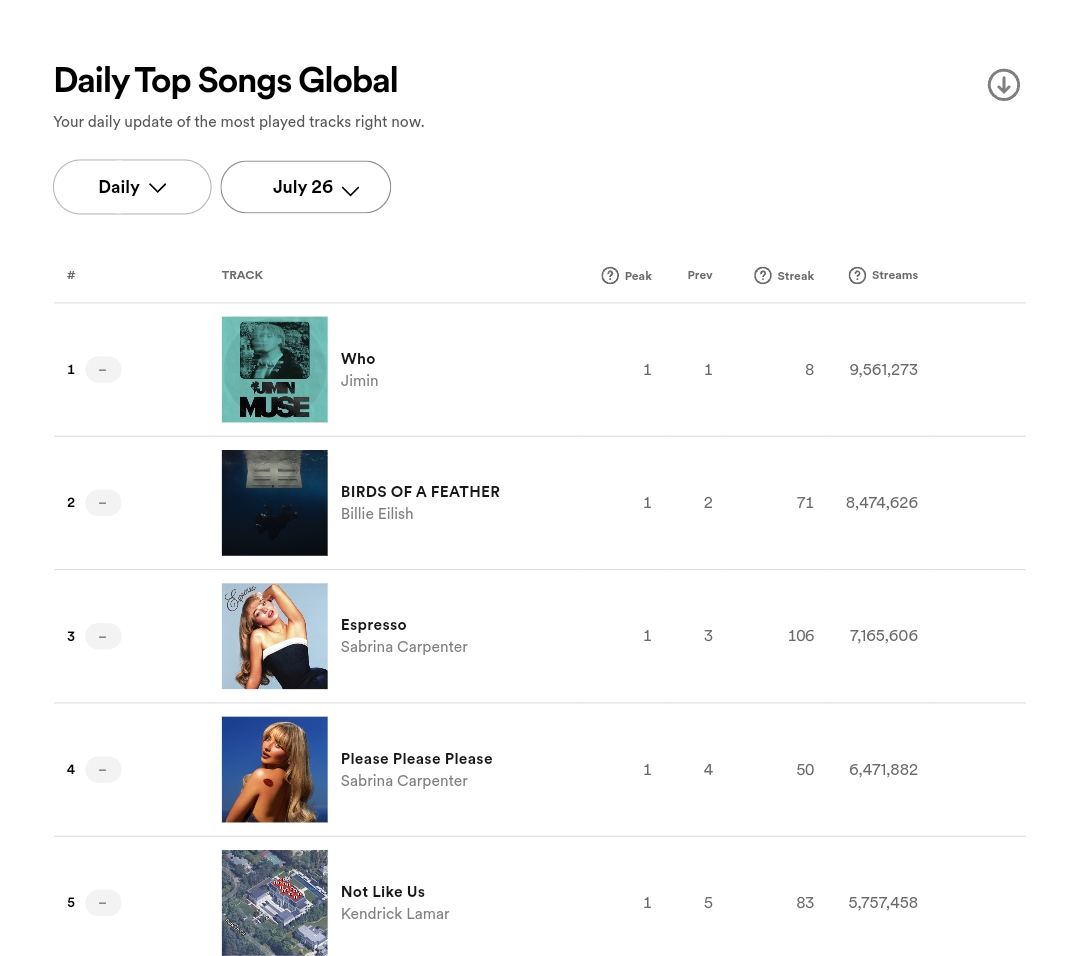Click rank change badge for Espresso
Image resolution: width=1080 pixels, height=956 pixels.
coord(103,636)
